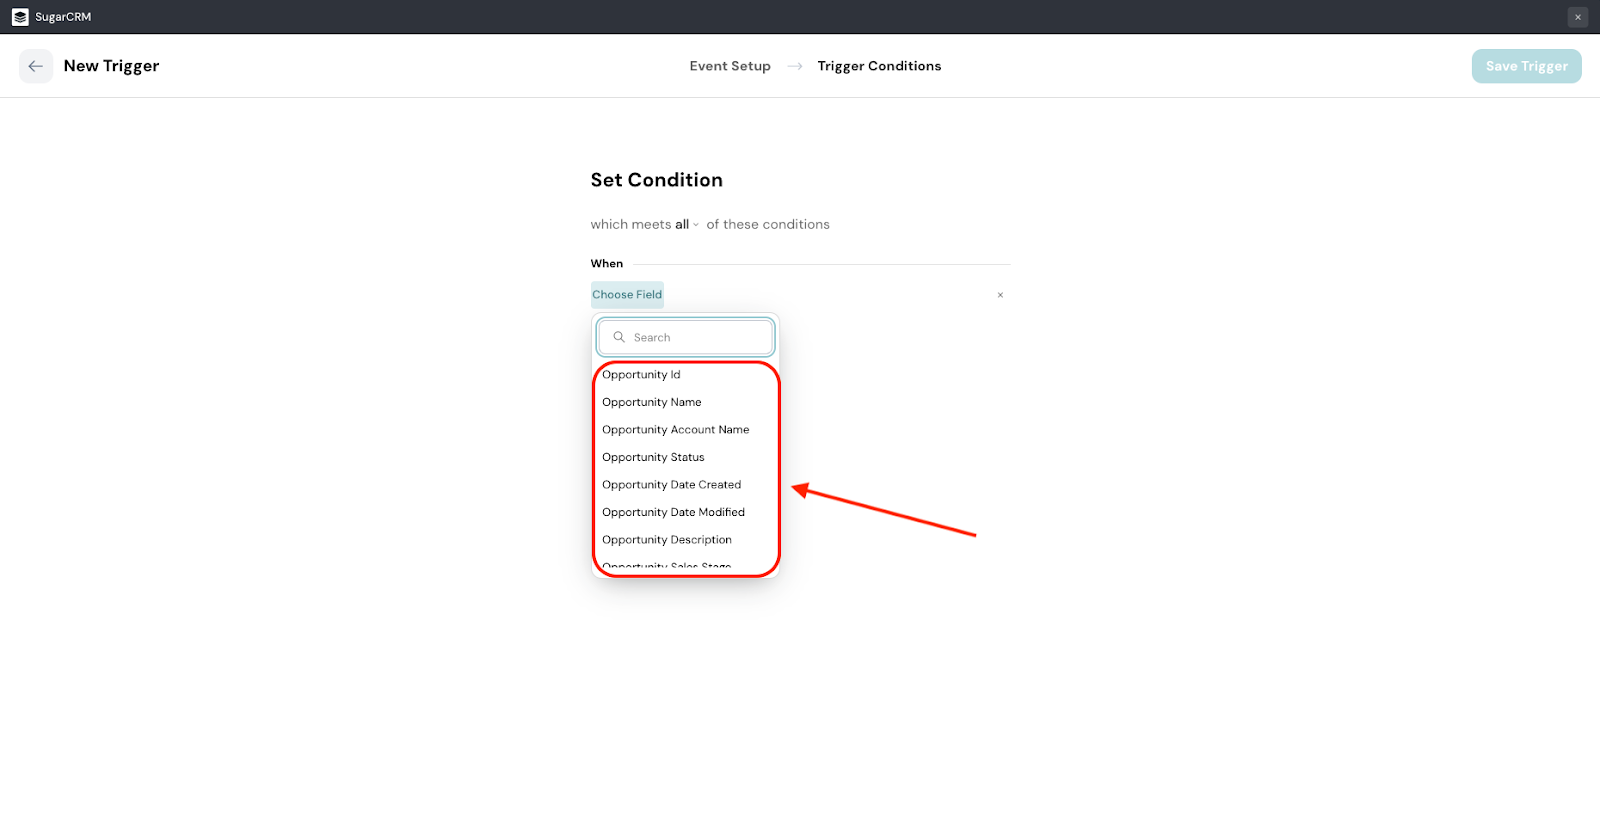This screenshot has height=823, width=1600.
Task: Click the SugarCRM logo icon
Action: [20, 17]
